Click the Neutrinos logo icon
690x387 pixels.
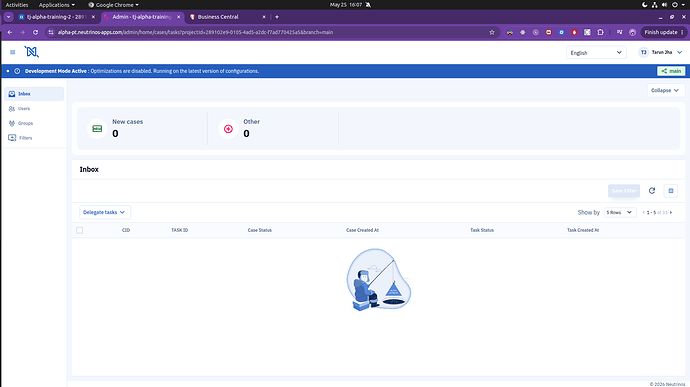click(31, 52)
